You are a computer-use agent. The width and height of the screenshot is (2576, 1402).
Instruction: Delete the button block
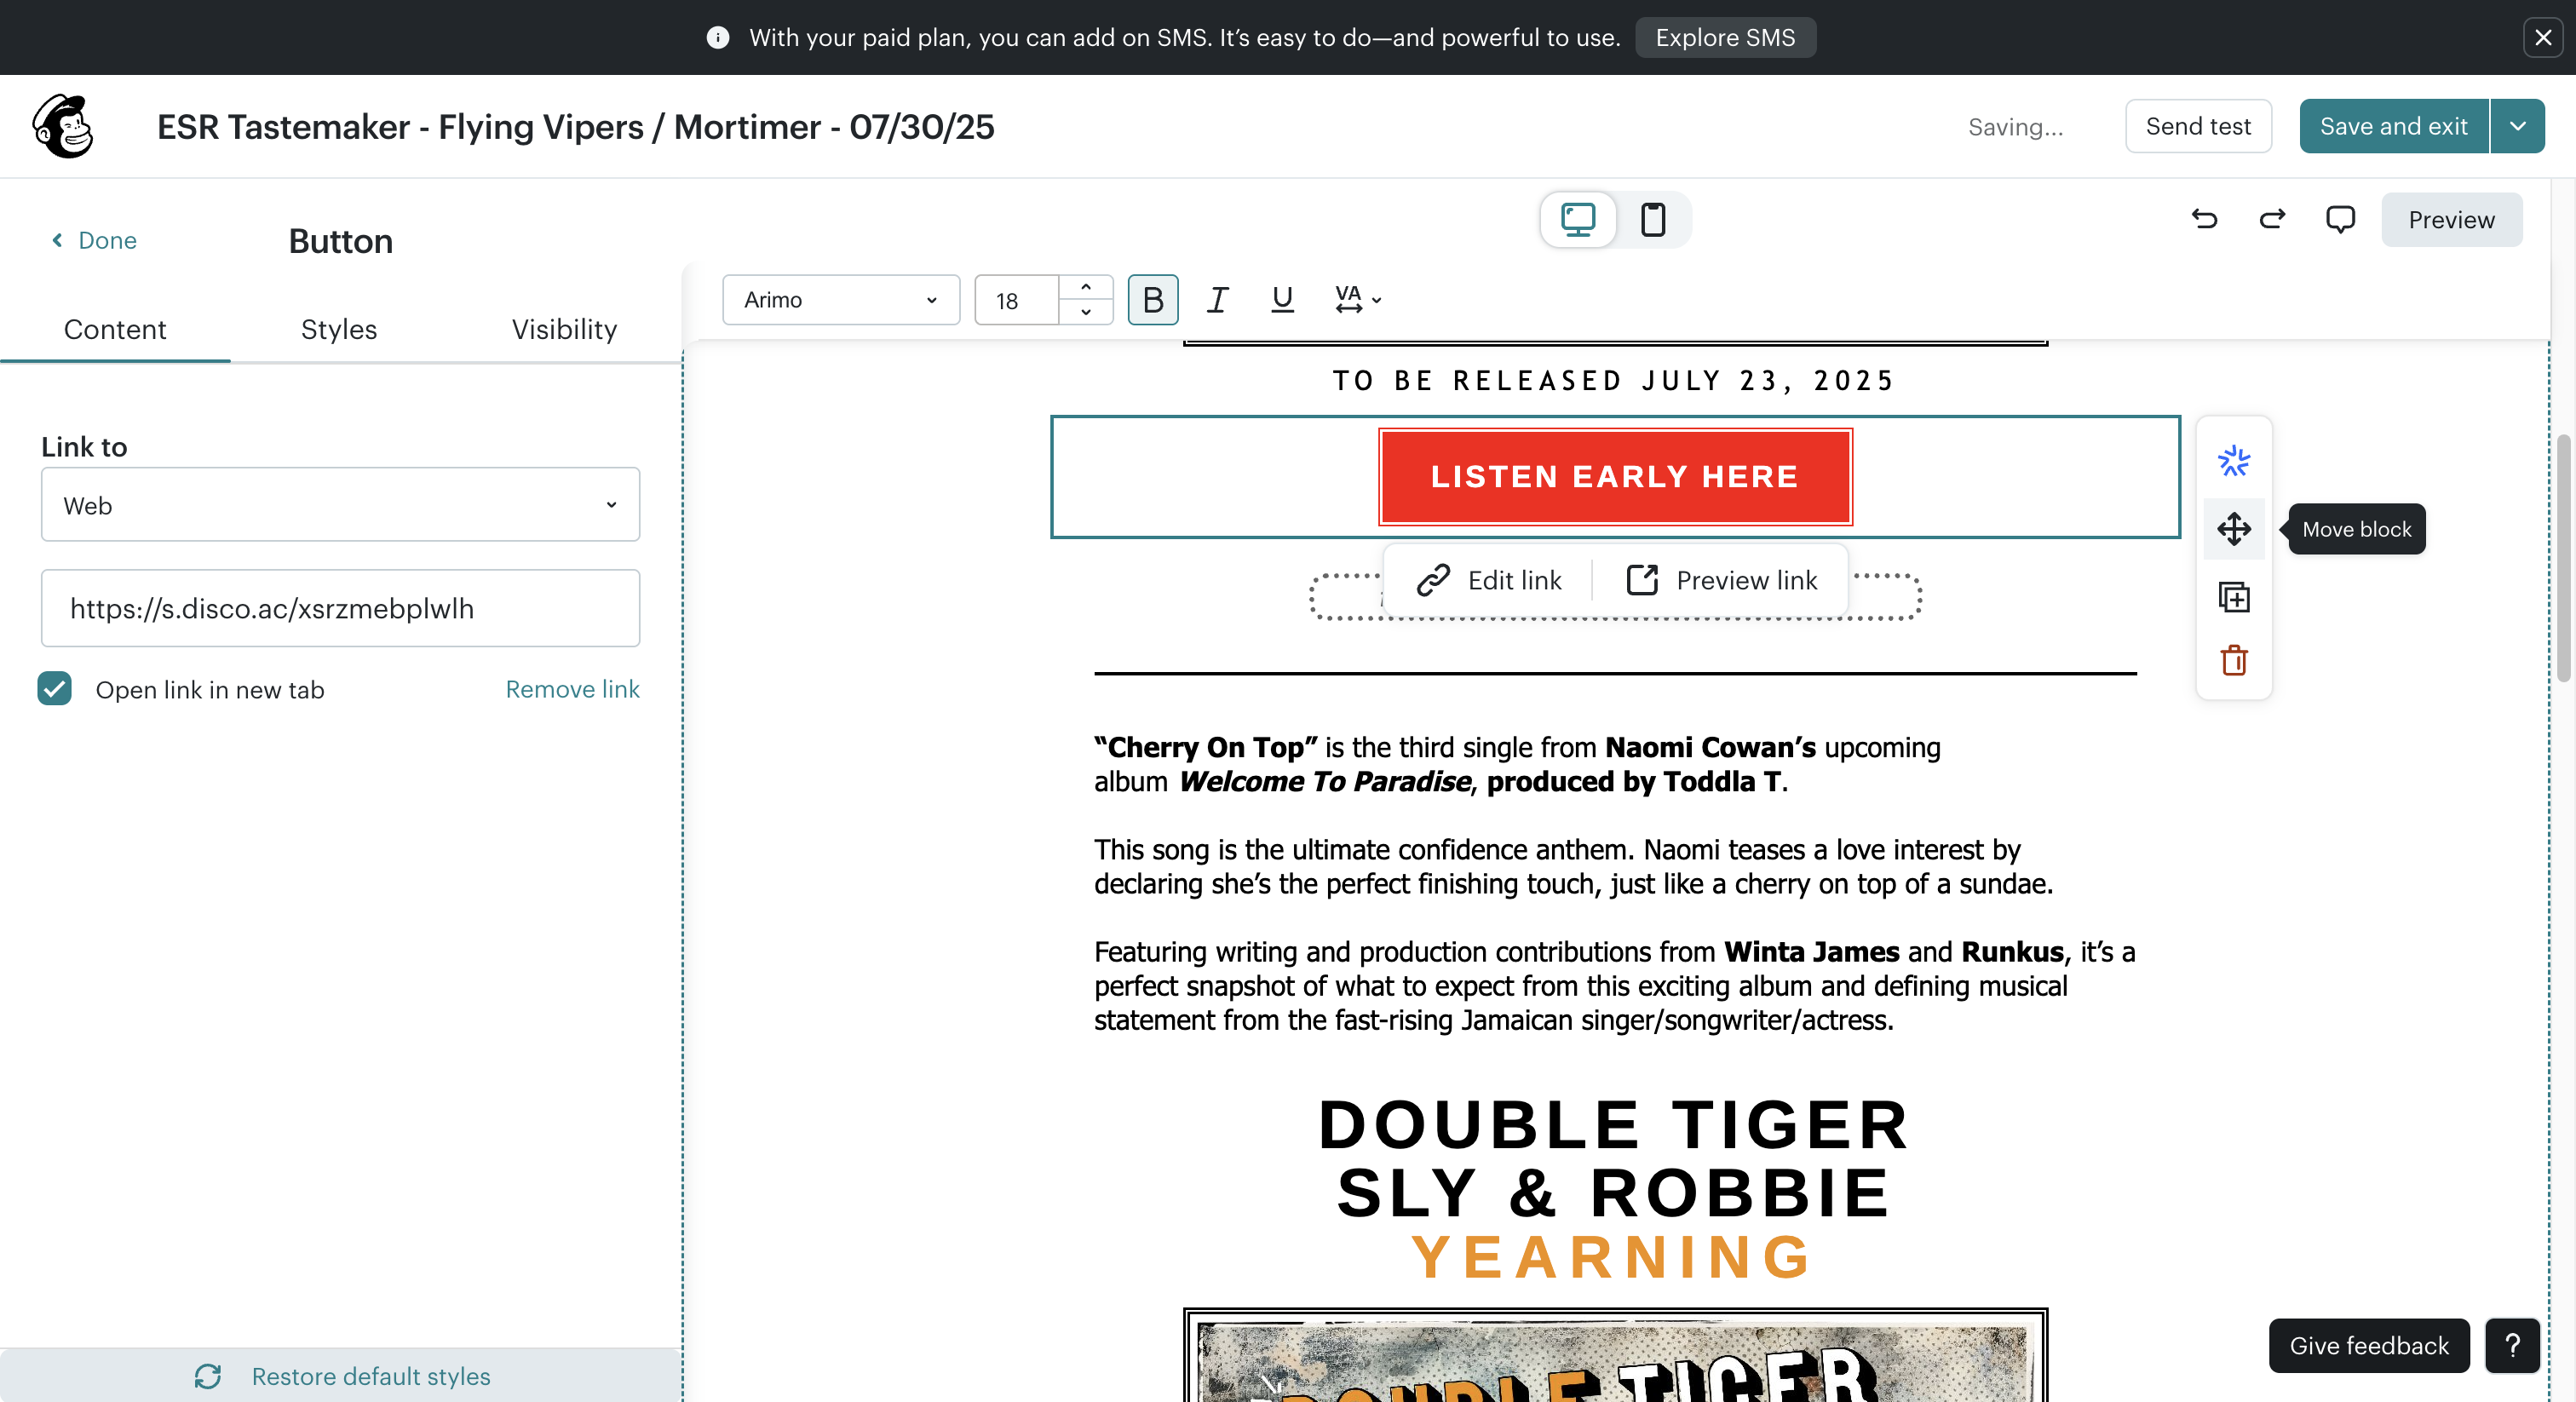point(2233,660)
